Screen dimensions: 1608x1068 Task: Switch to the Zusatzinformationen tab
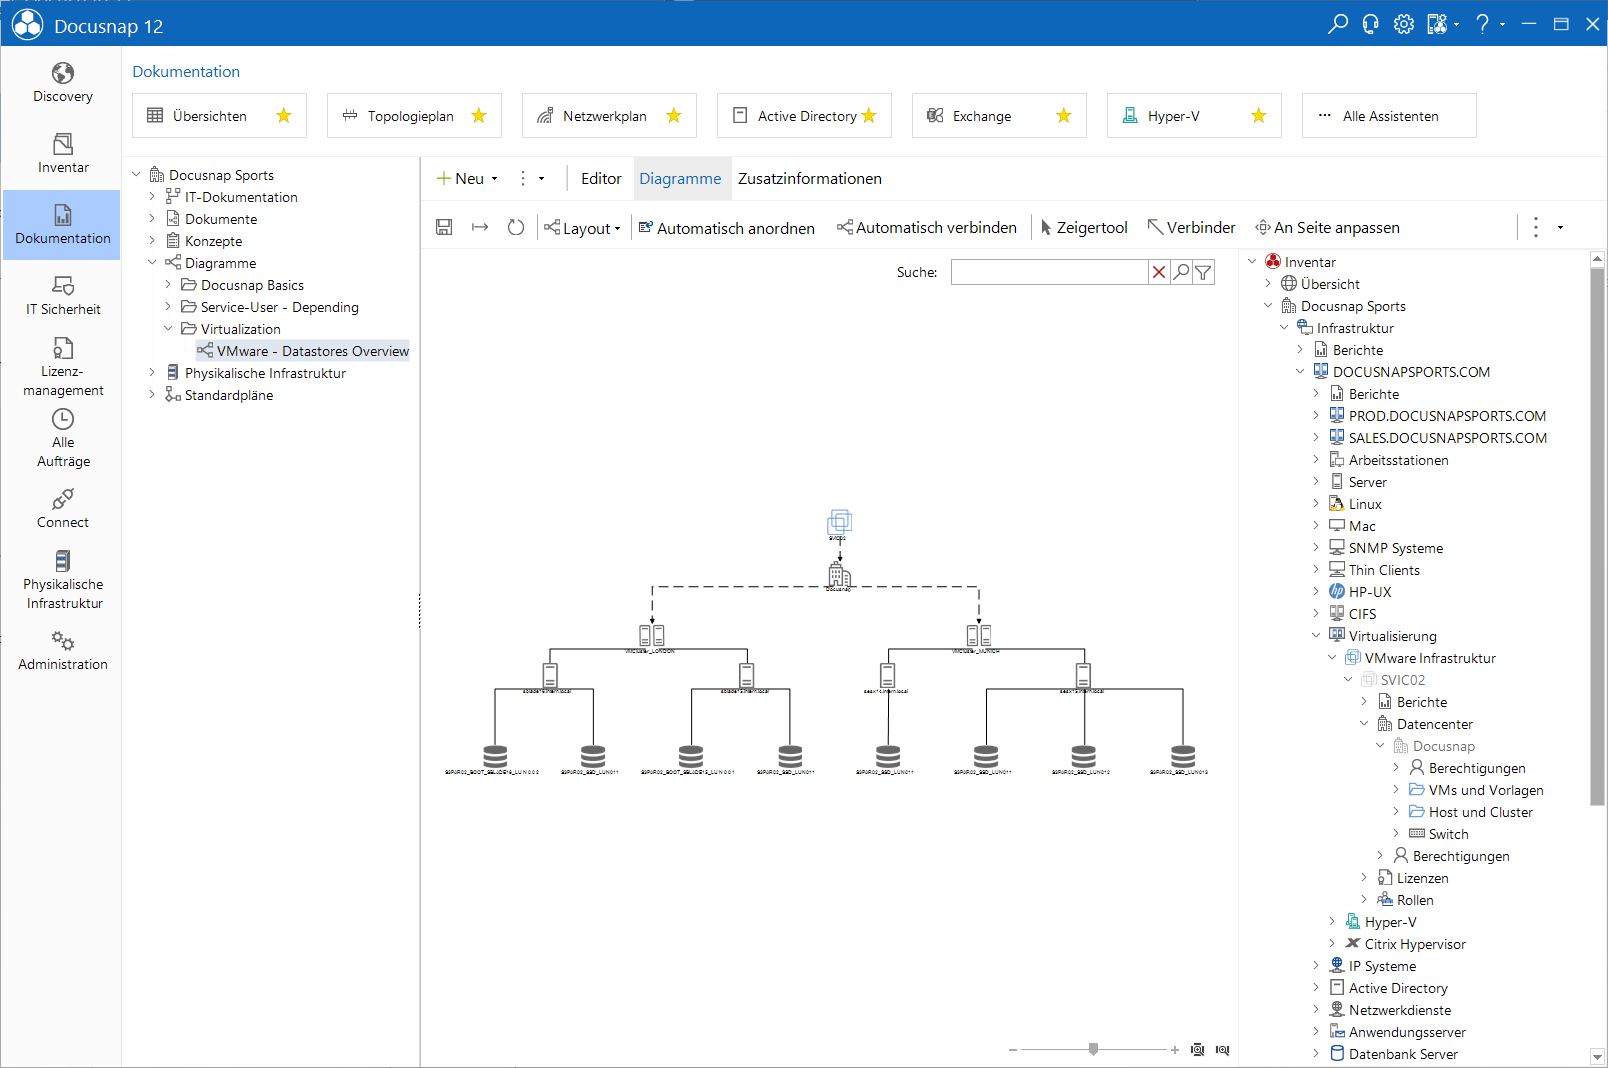810,179
